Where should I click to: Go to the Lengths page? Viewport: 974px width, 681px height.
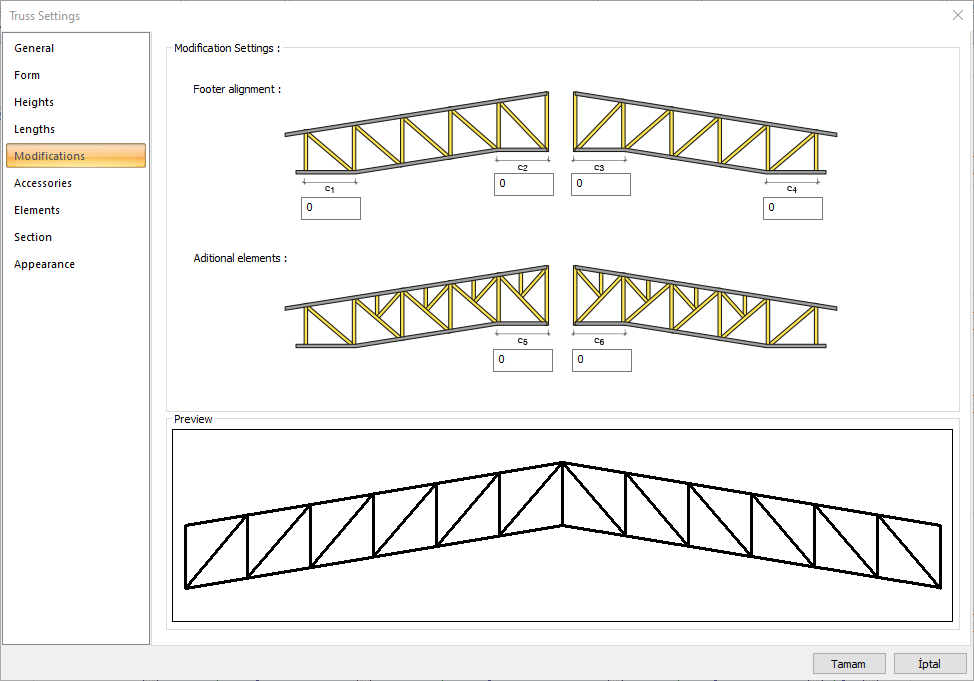(x=35, y=129)
